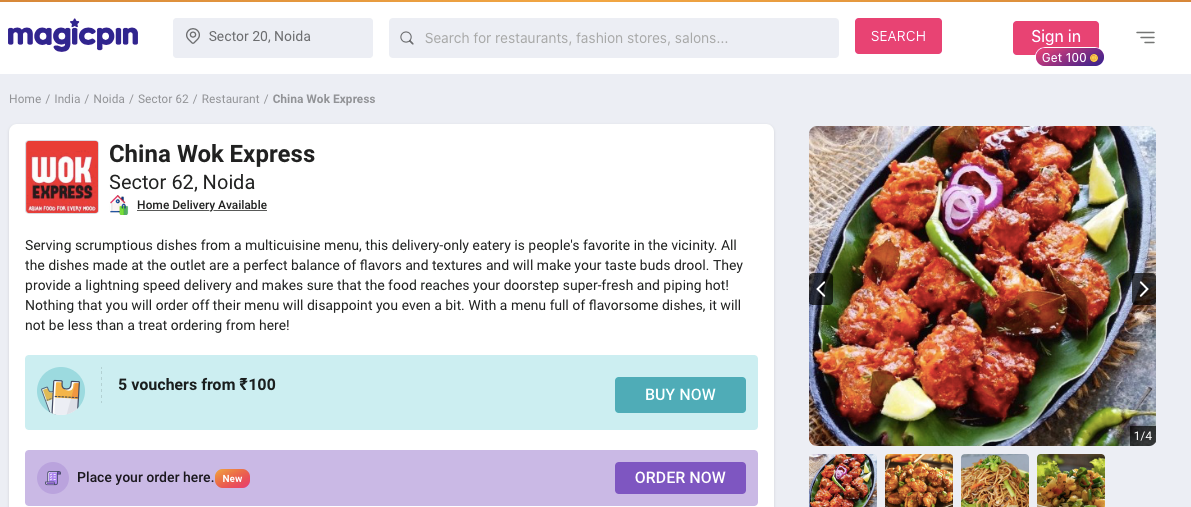
Task: Select the noodles photo thumbnail
Action: coord(994,480)
